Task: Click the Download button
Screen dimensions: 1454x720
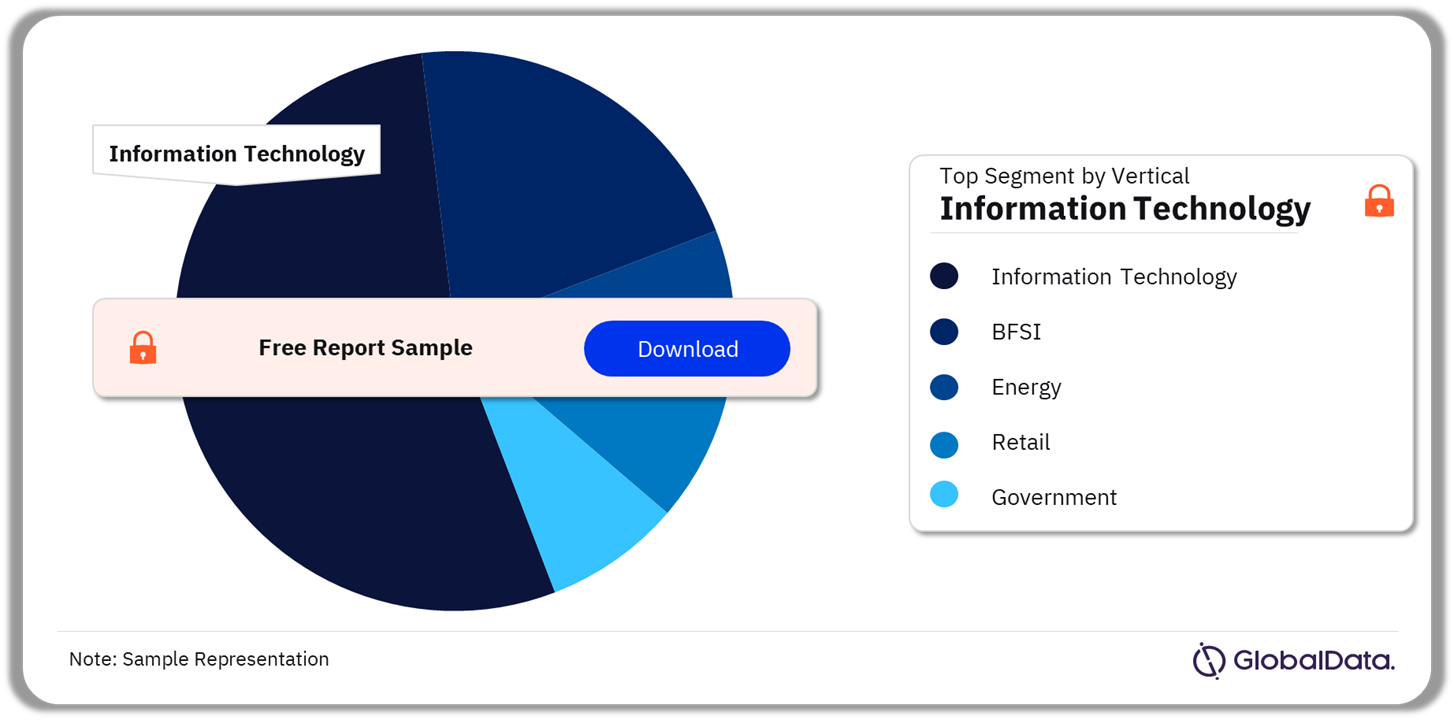Action: pyautogui.click(x=687, y=349)
